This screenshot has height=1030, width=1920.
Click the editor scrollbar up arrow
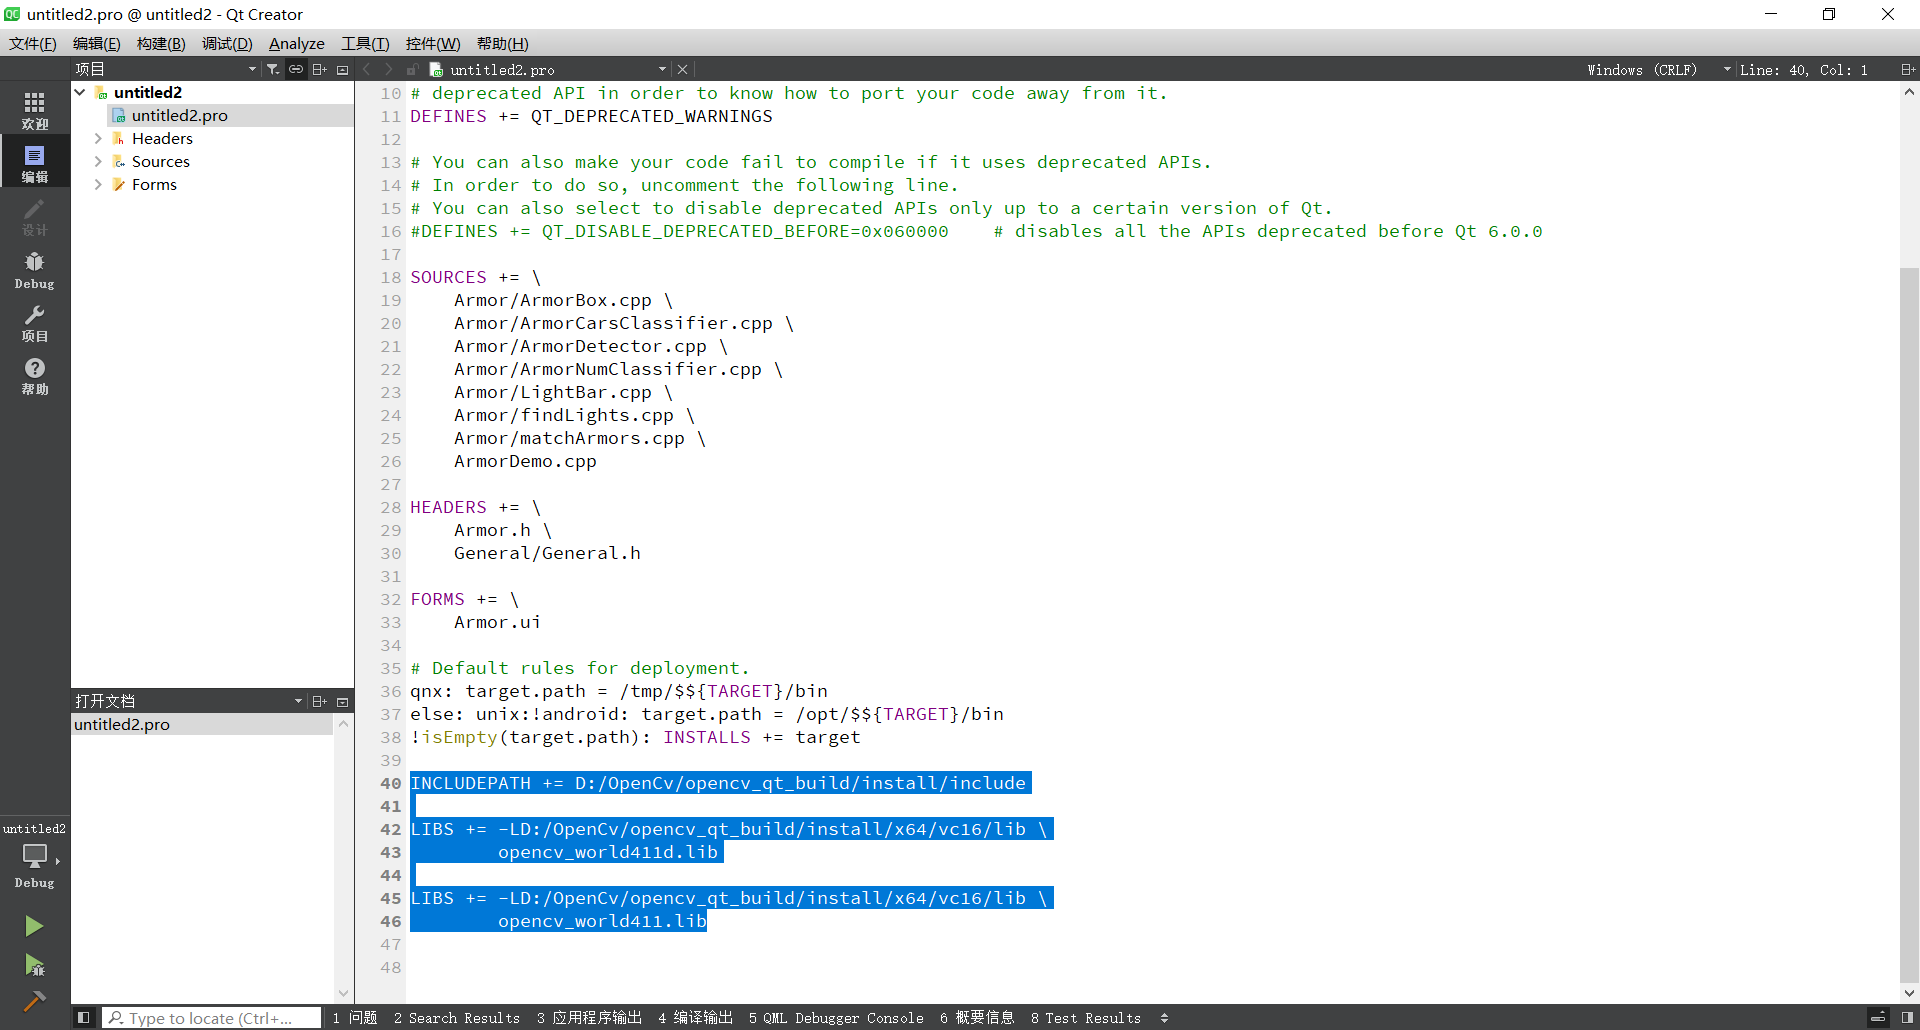point(1909,92)
